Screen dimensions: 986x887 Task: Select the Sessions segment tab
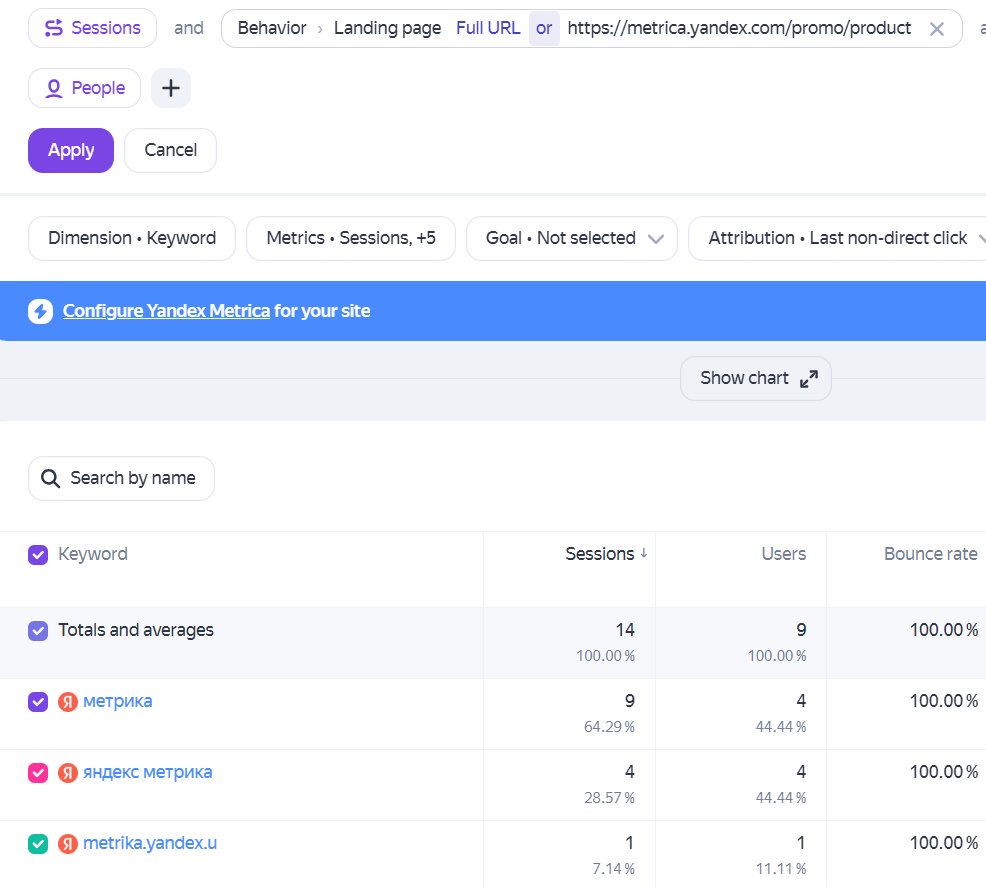point(92,28)
